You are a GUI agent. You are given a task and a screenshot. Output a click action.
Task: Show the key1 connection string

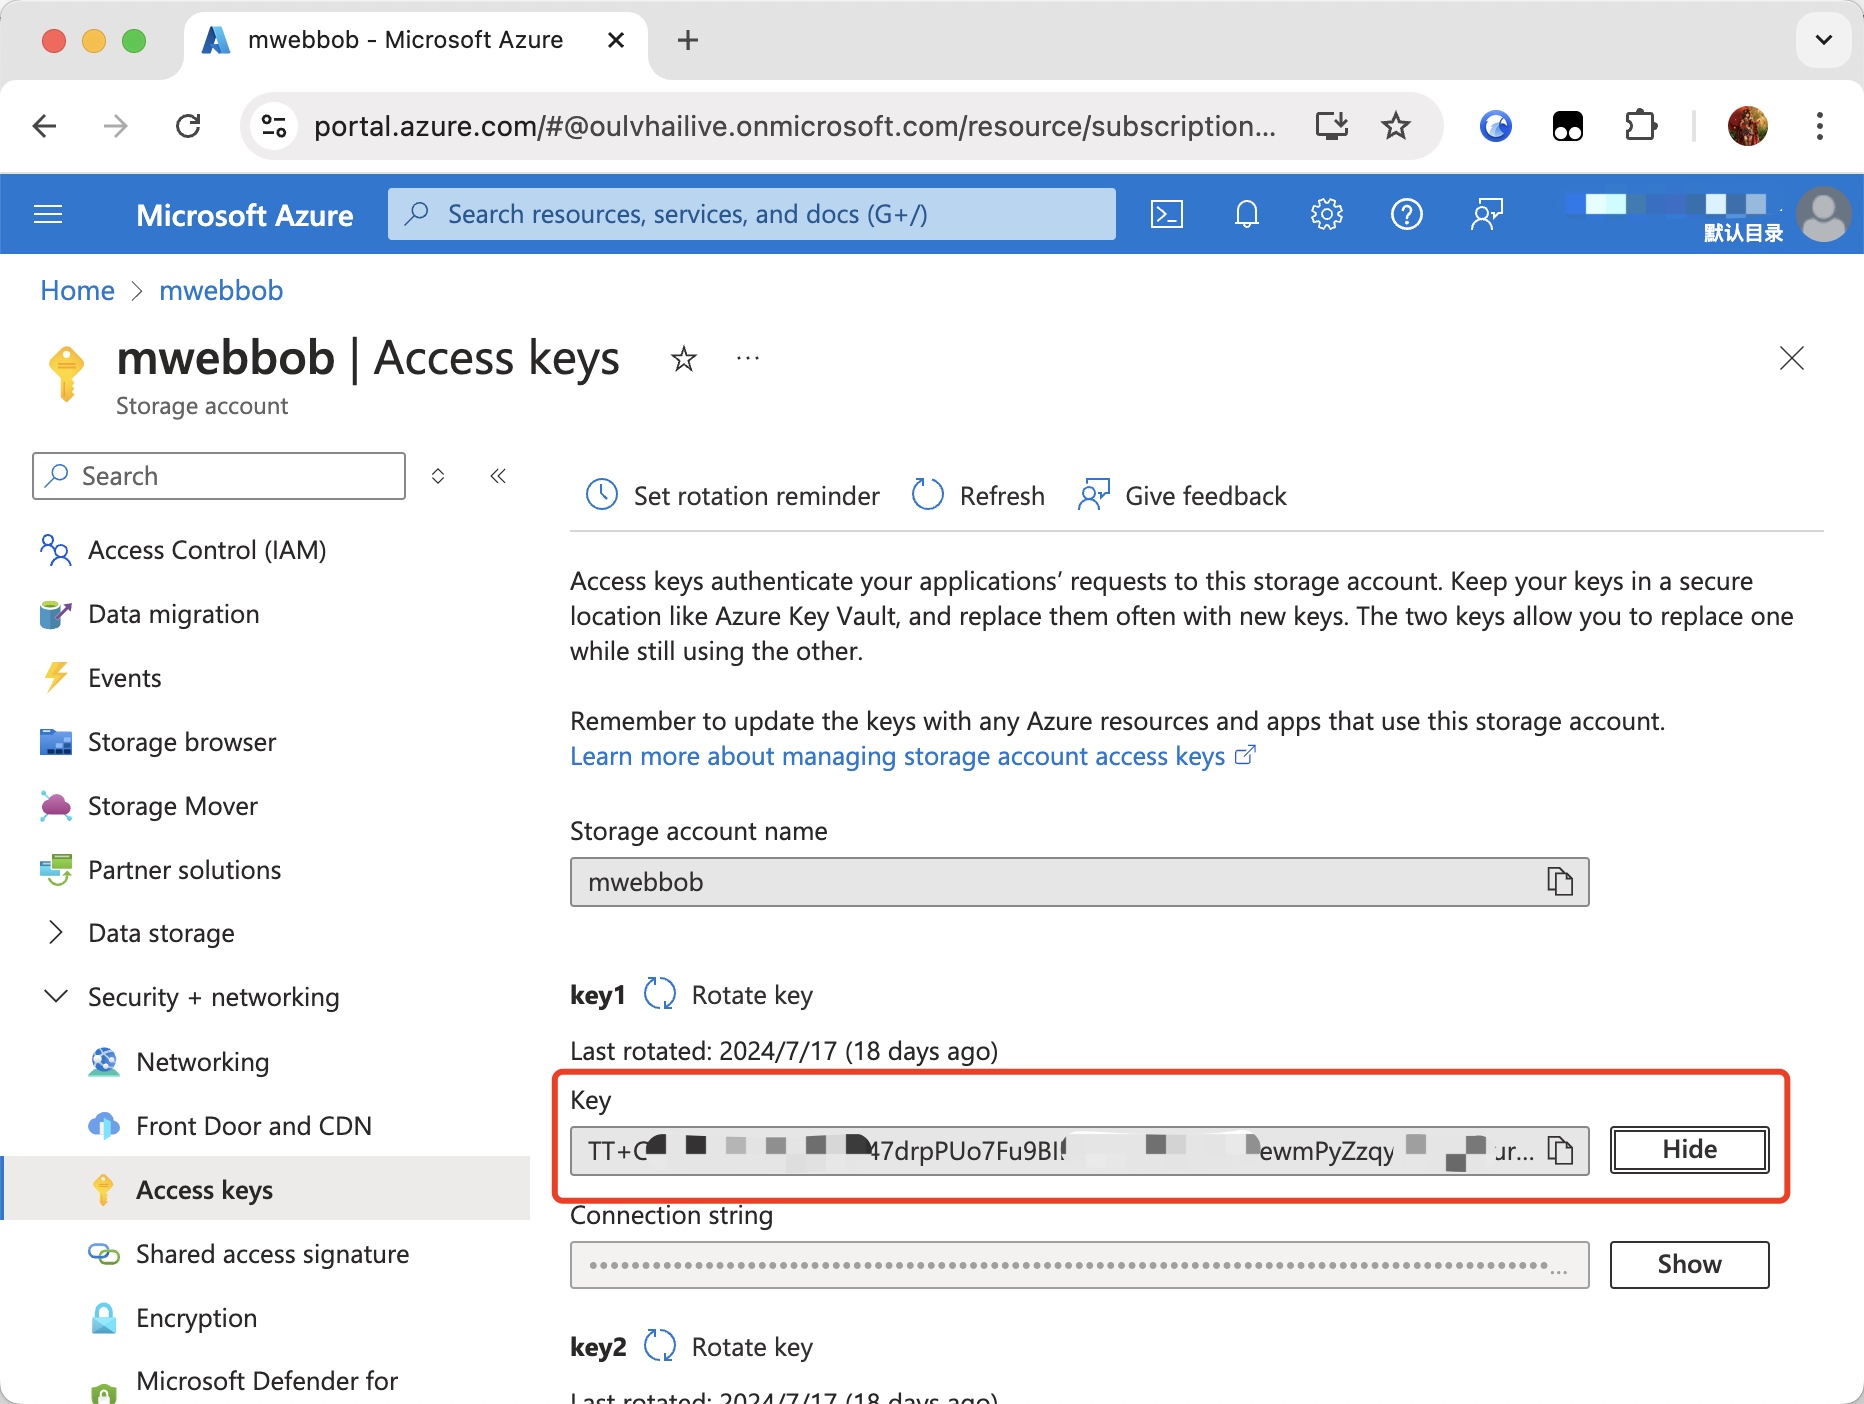(1688, 1265)
